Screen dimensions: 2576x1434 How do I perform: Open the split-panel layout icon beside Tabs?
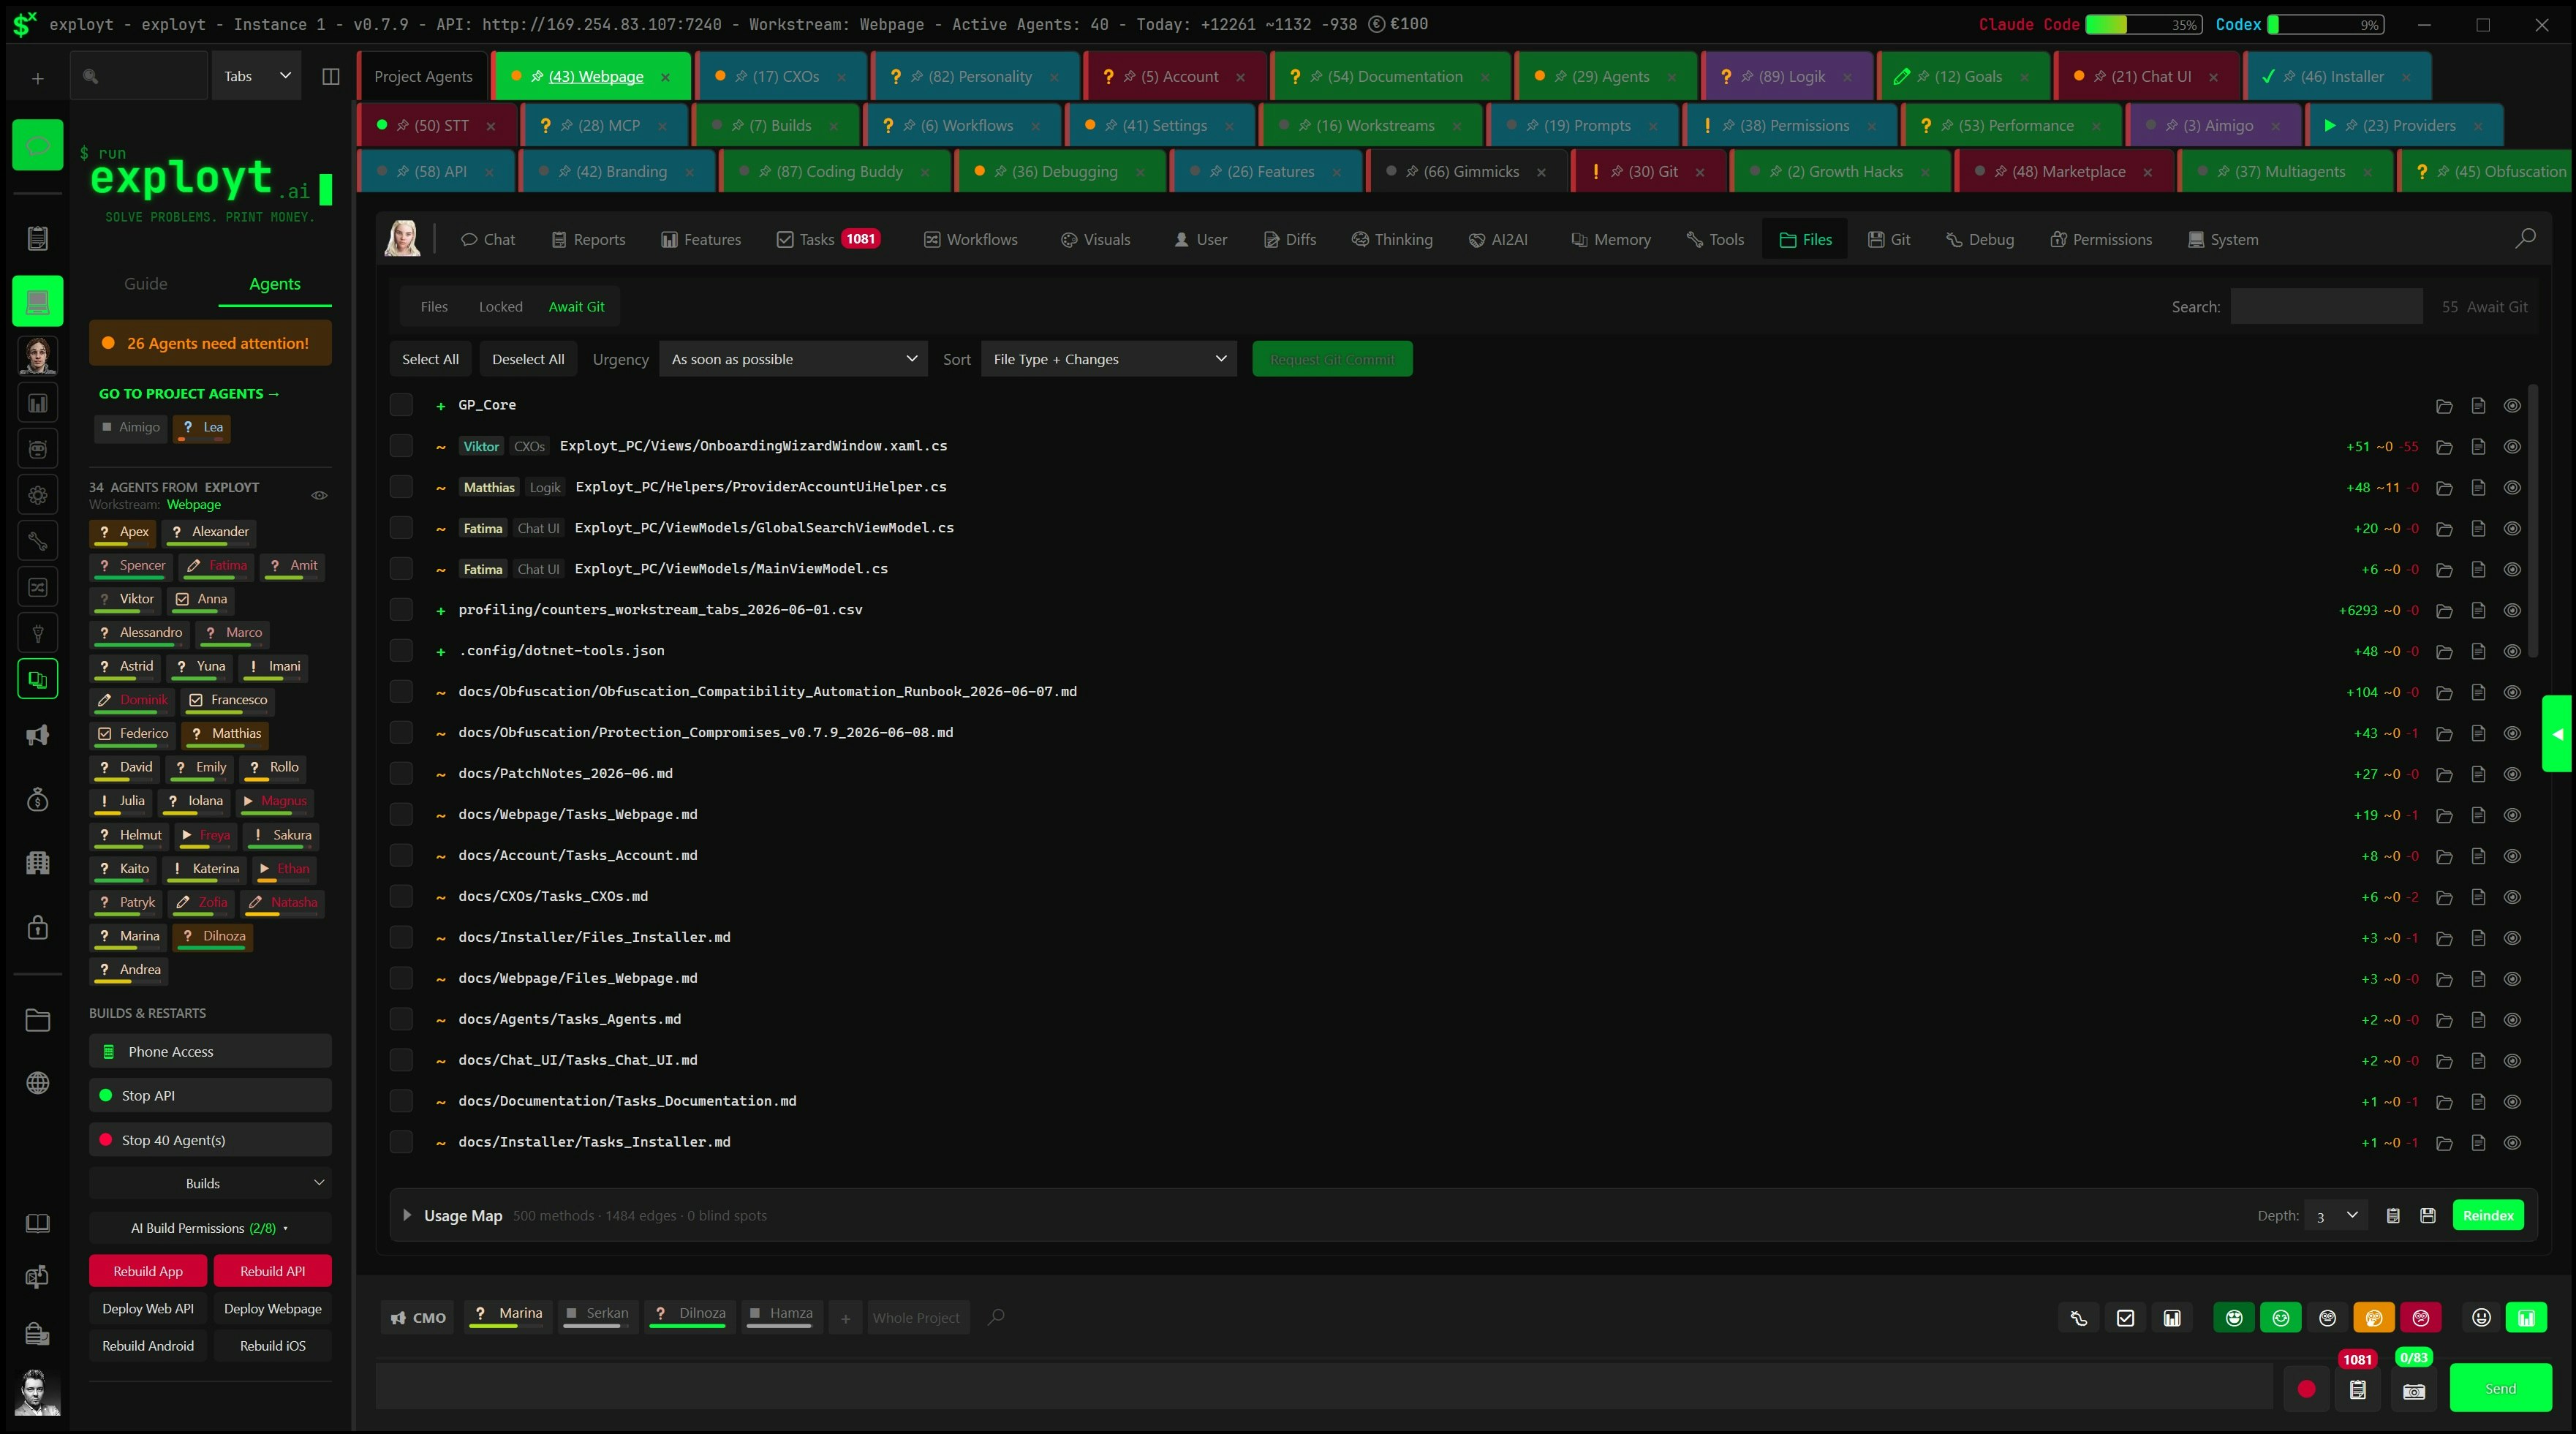331,76
